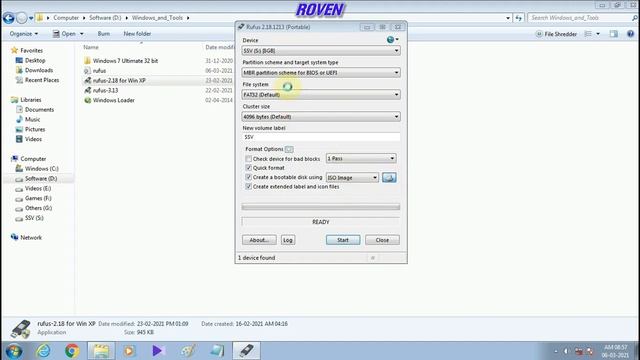Open Videos library in navigation pane
Screen dimensions: 640x360
[29, 139]
